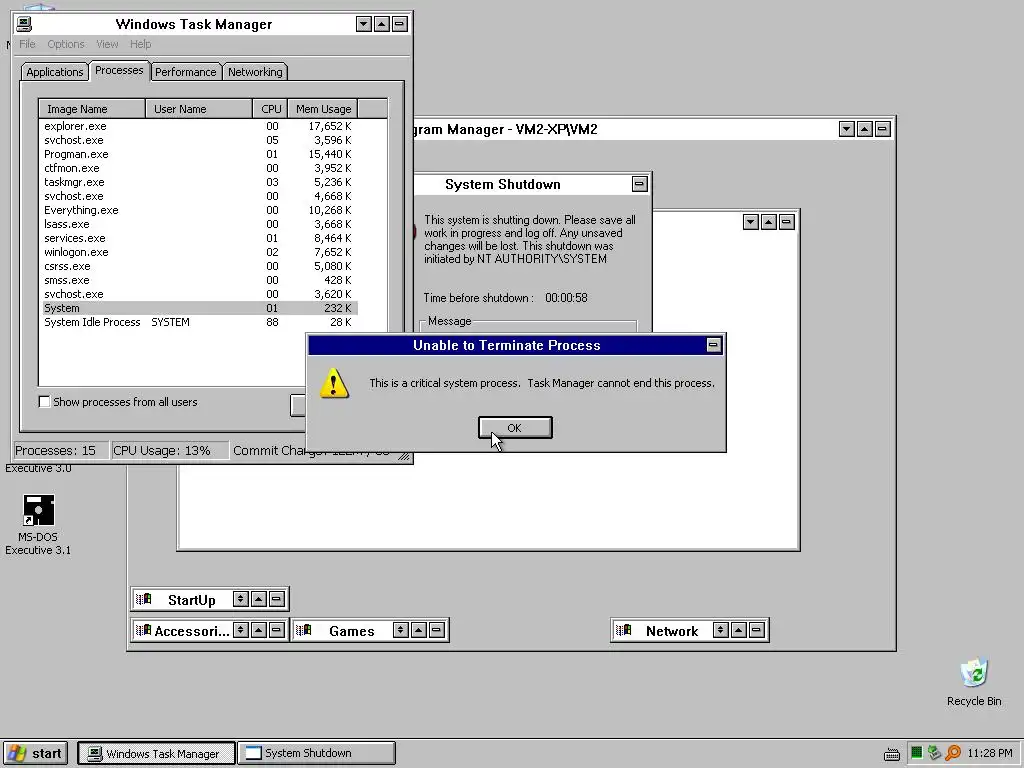
Task: Restore the Accessories group with its double-arrow button
Action: [240, 630]
